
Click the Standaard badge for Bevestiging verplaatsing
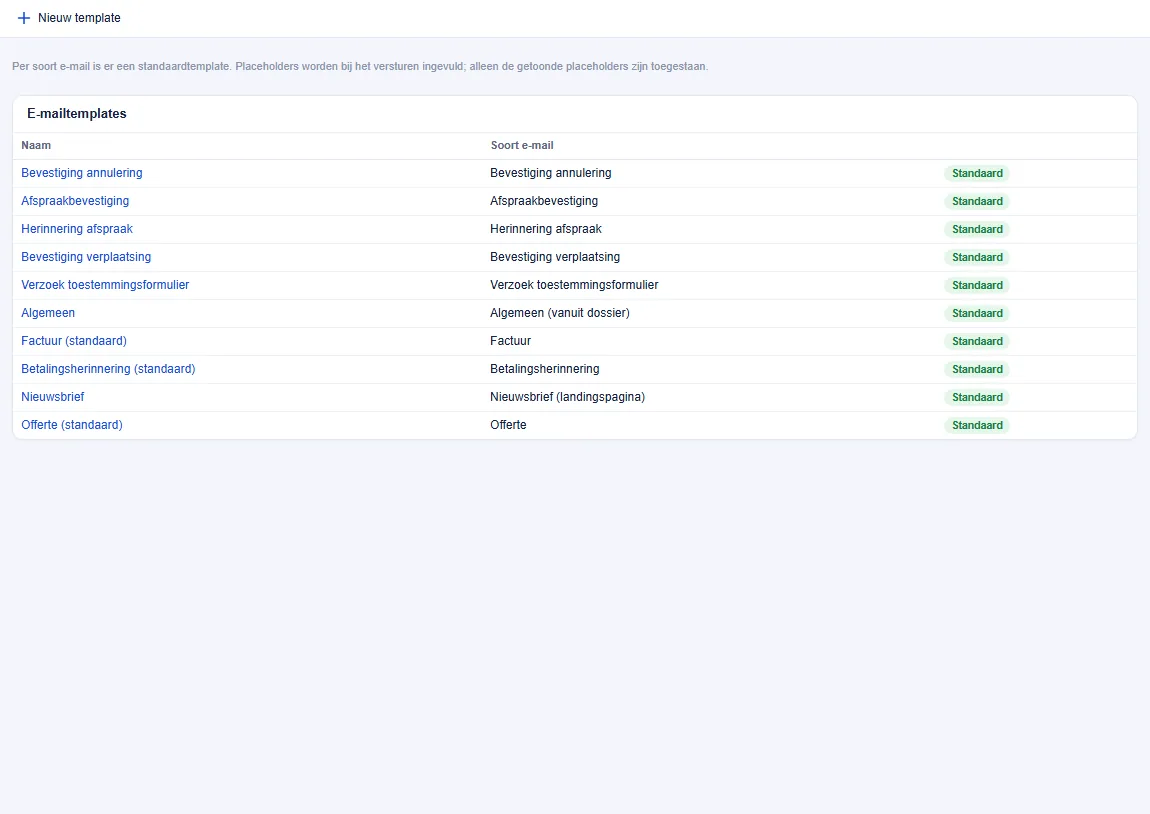click(977, 257)
